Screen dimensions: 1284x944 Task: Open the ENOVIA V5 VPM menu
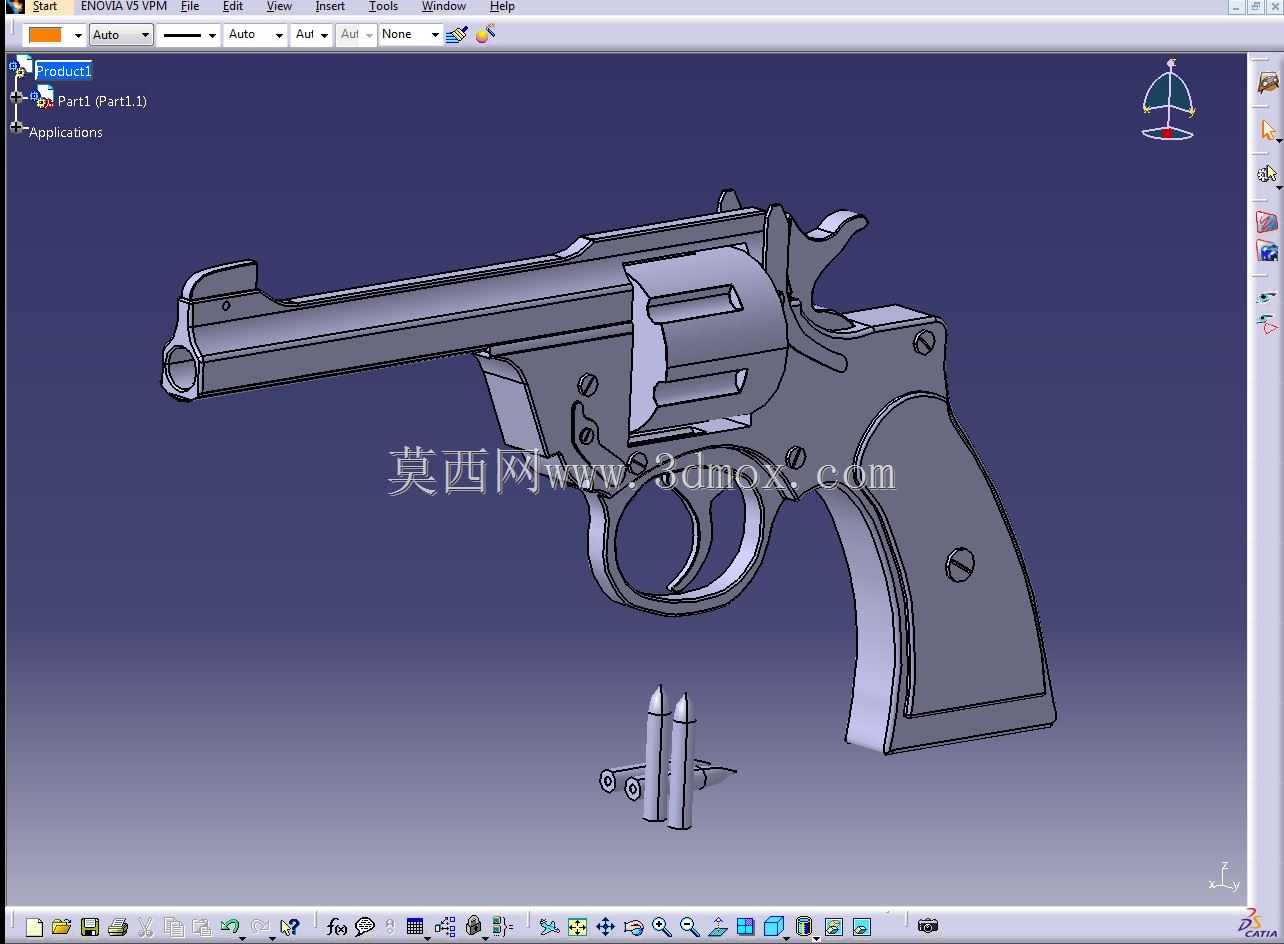(x=124, y=6)
